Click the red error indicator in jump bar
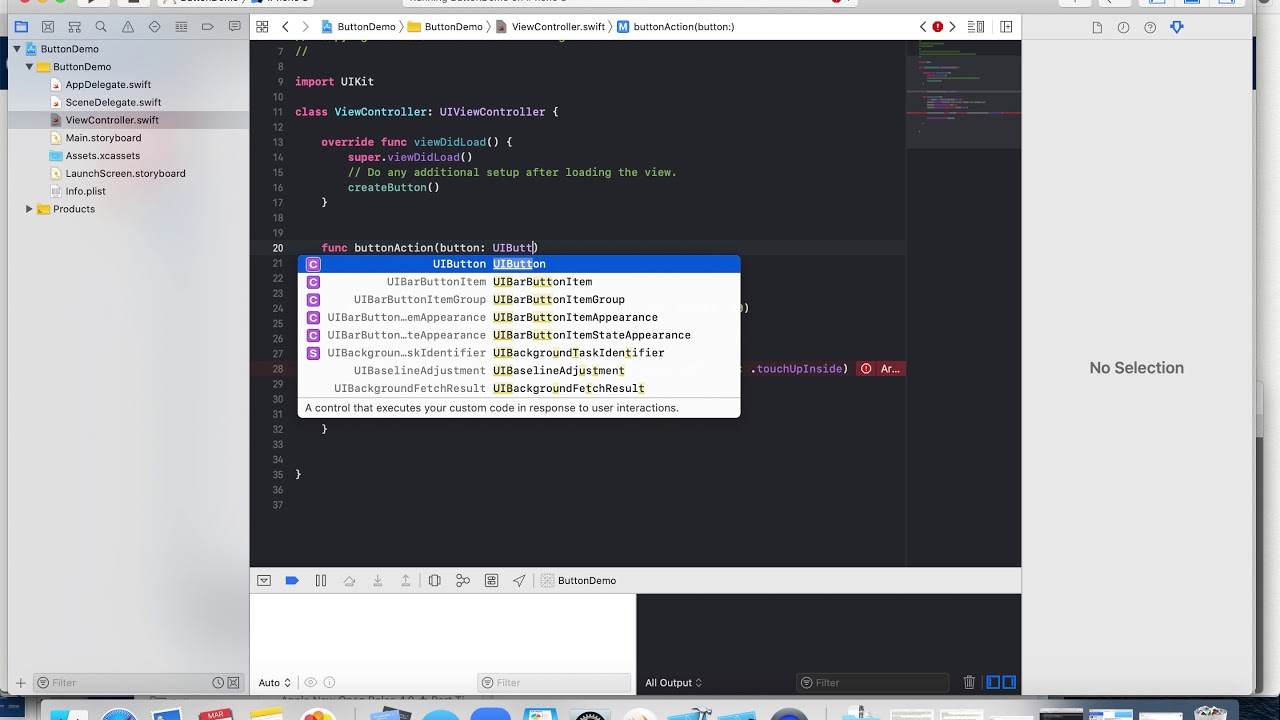Image resolution: width=1280 pixels, height=720 pixels. [938, 27]
